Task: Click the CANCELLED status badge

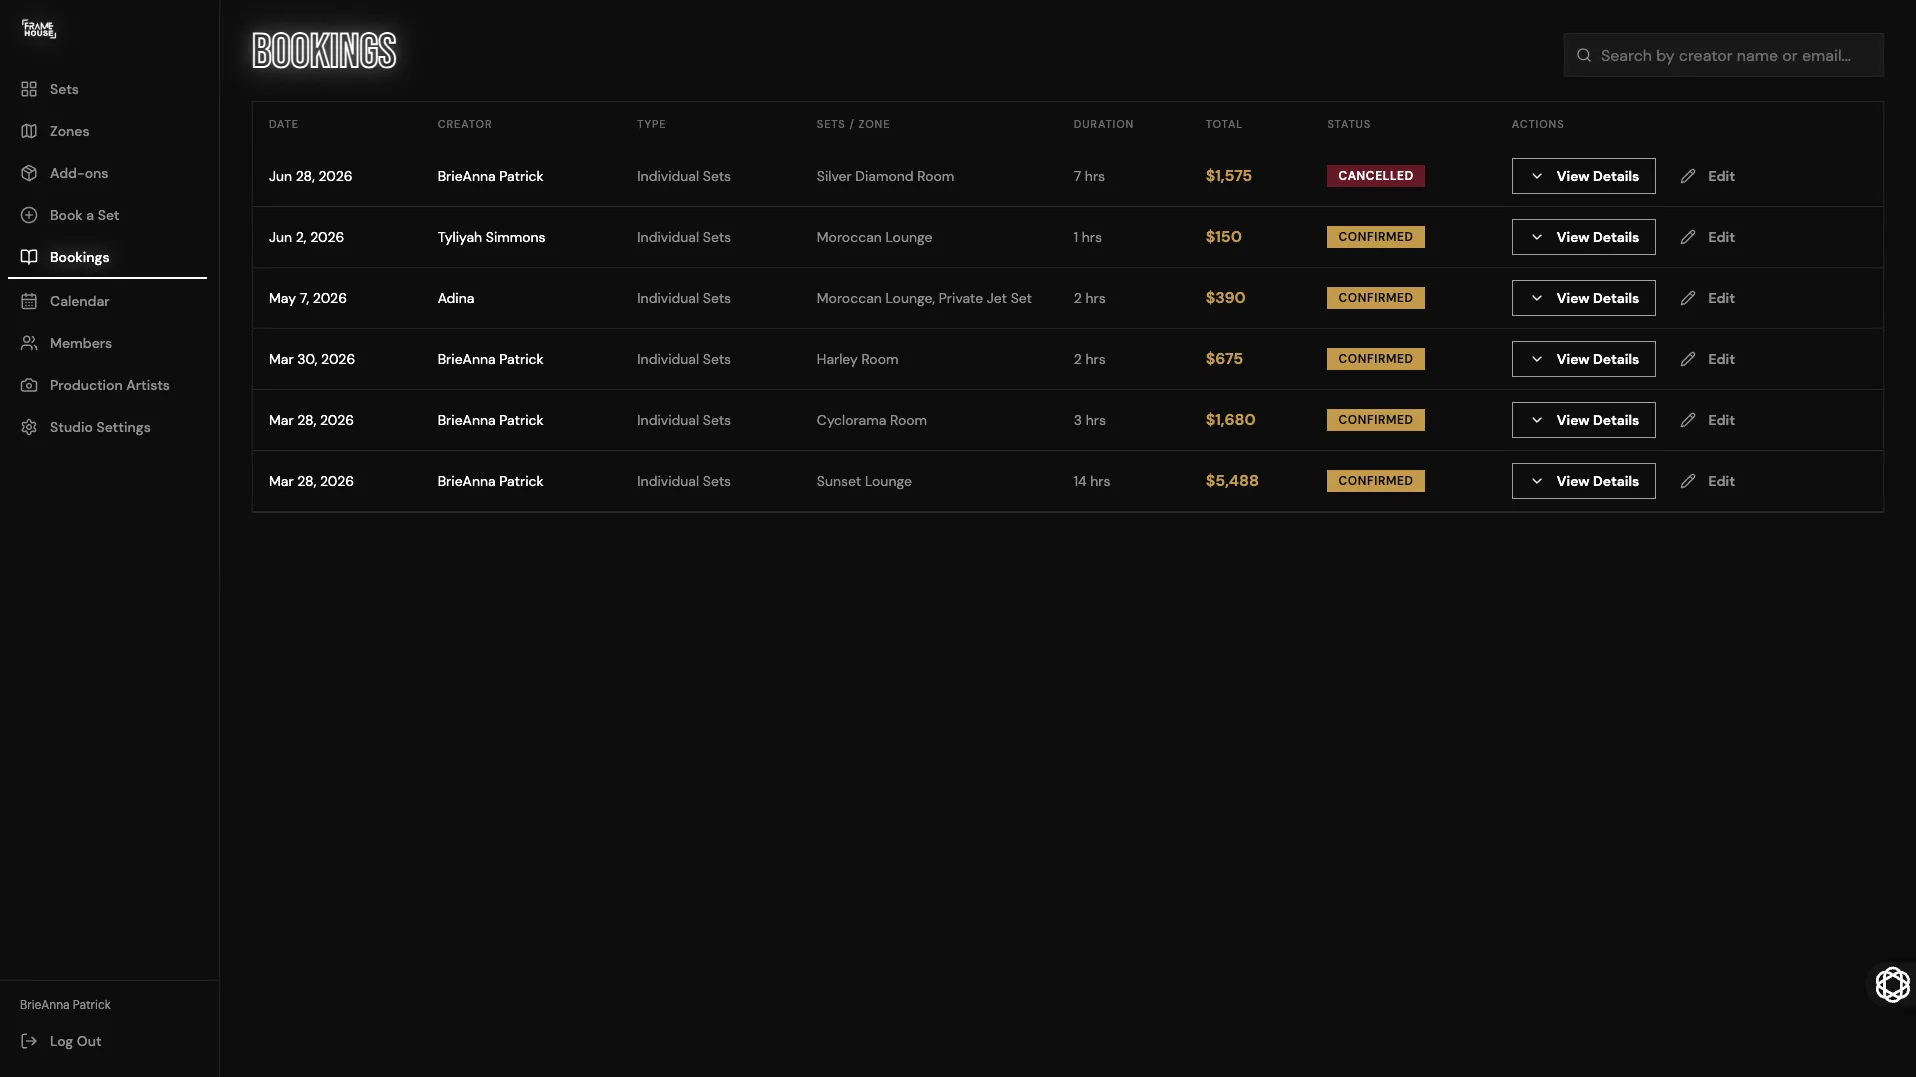Action: [x=1375, y=176]
